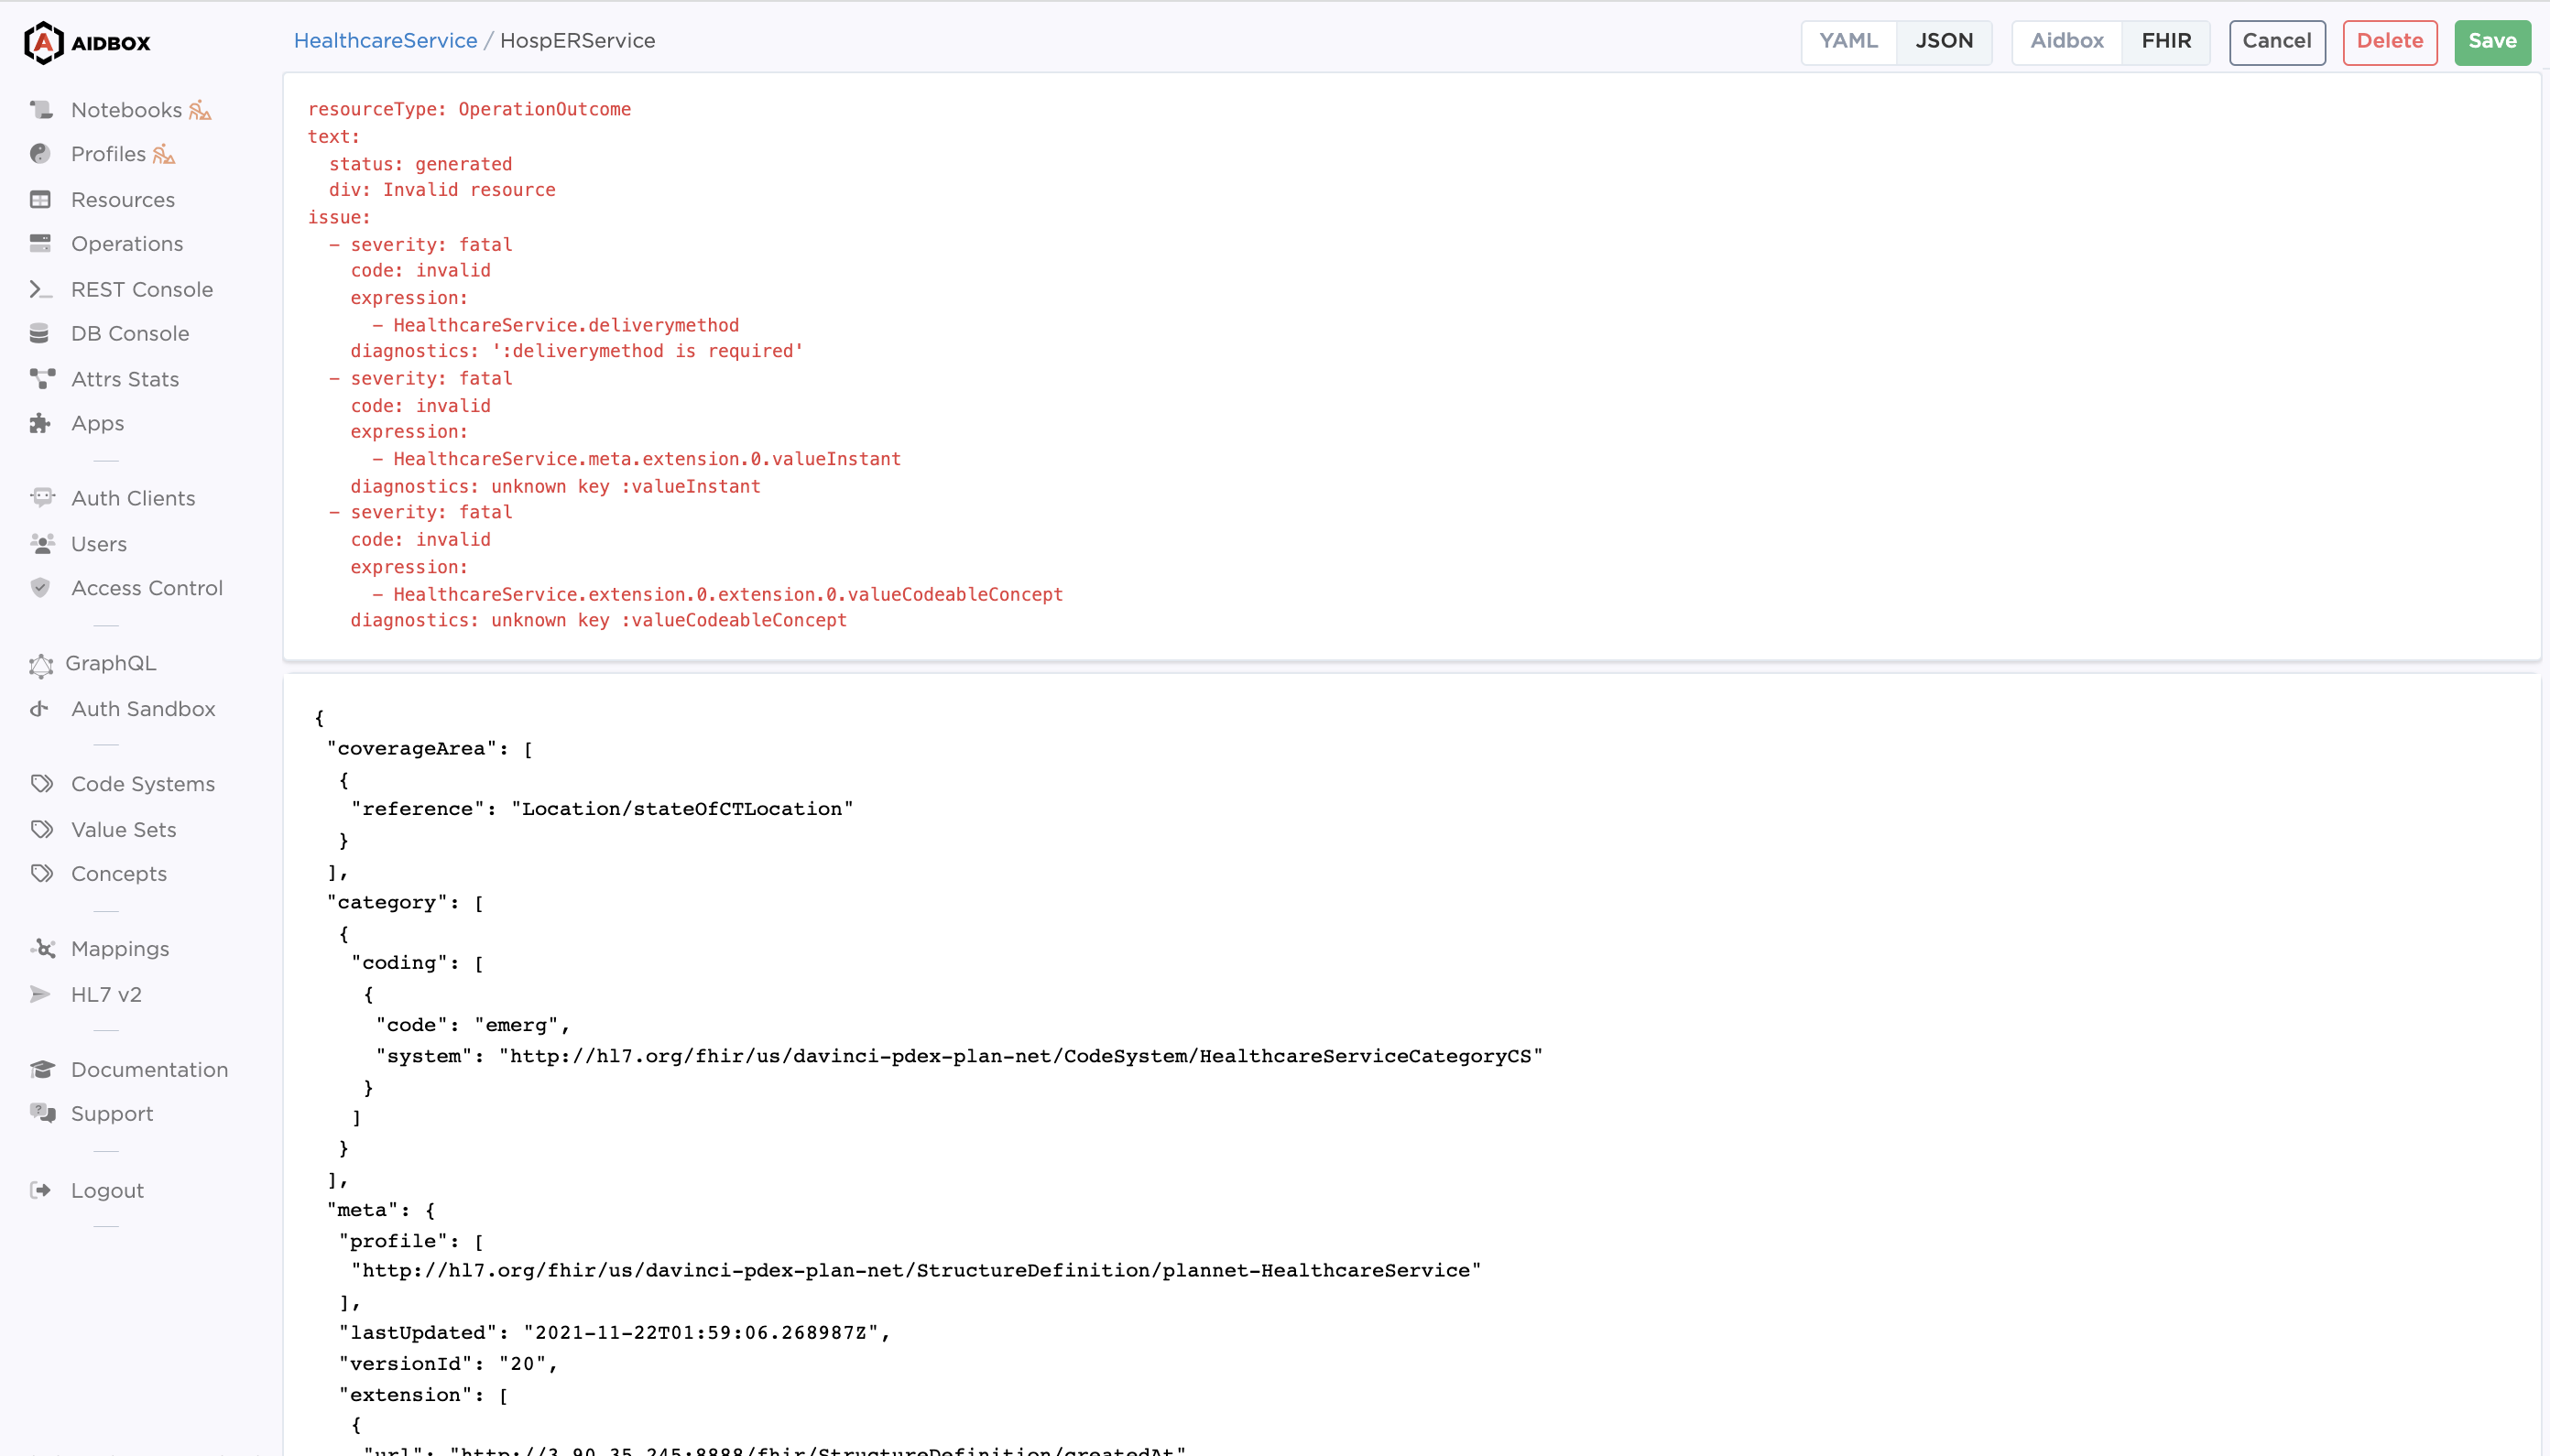Open the Code Systems section
Viewport: 2550px width, 1456px height.
click(143, 783)
